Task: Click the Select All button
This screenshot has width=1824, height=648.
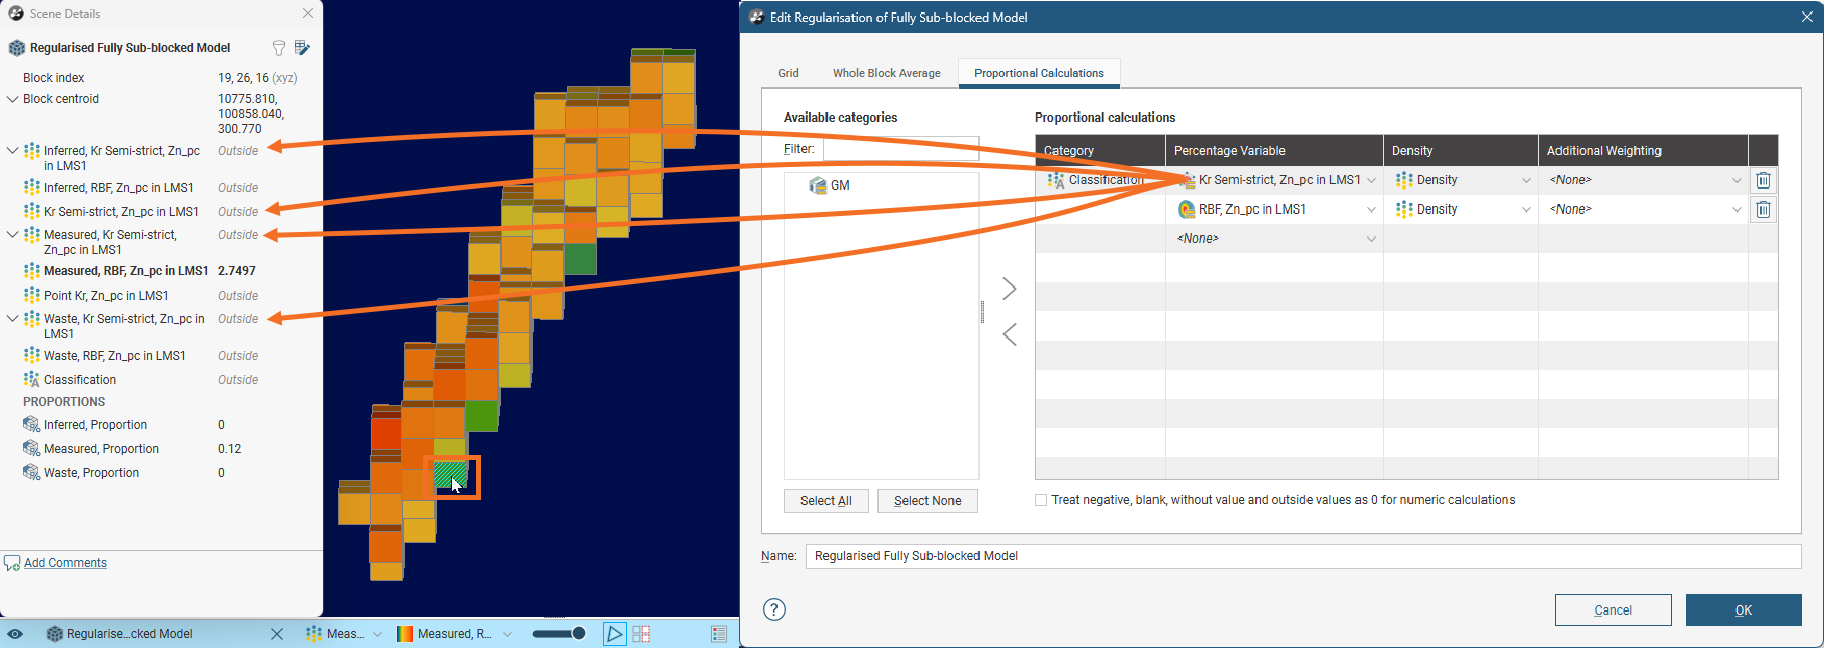Action: [x=825, y=501]
